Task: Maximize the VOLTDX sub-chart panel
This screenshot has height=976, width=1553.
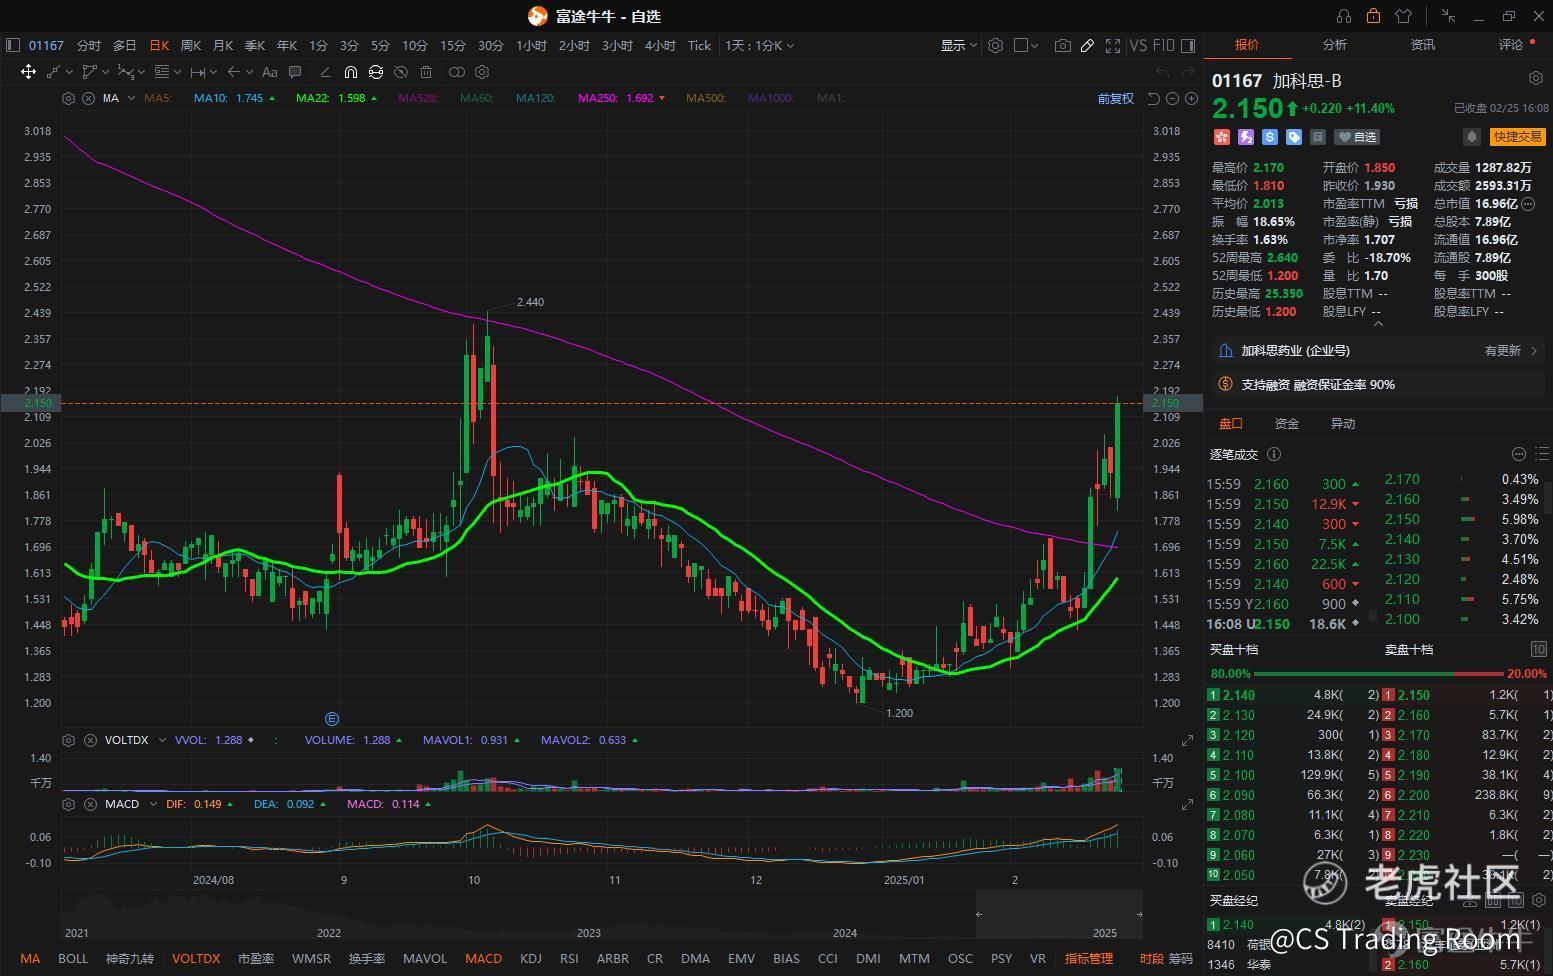Action: [x=1187, y=740]
